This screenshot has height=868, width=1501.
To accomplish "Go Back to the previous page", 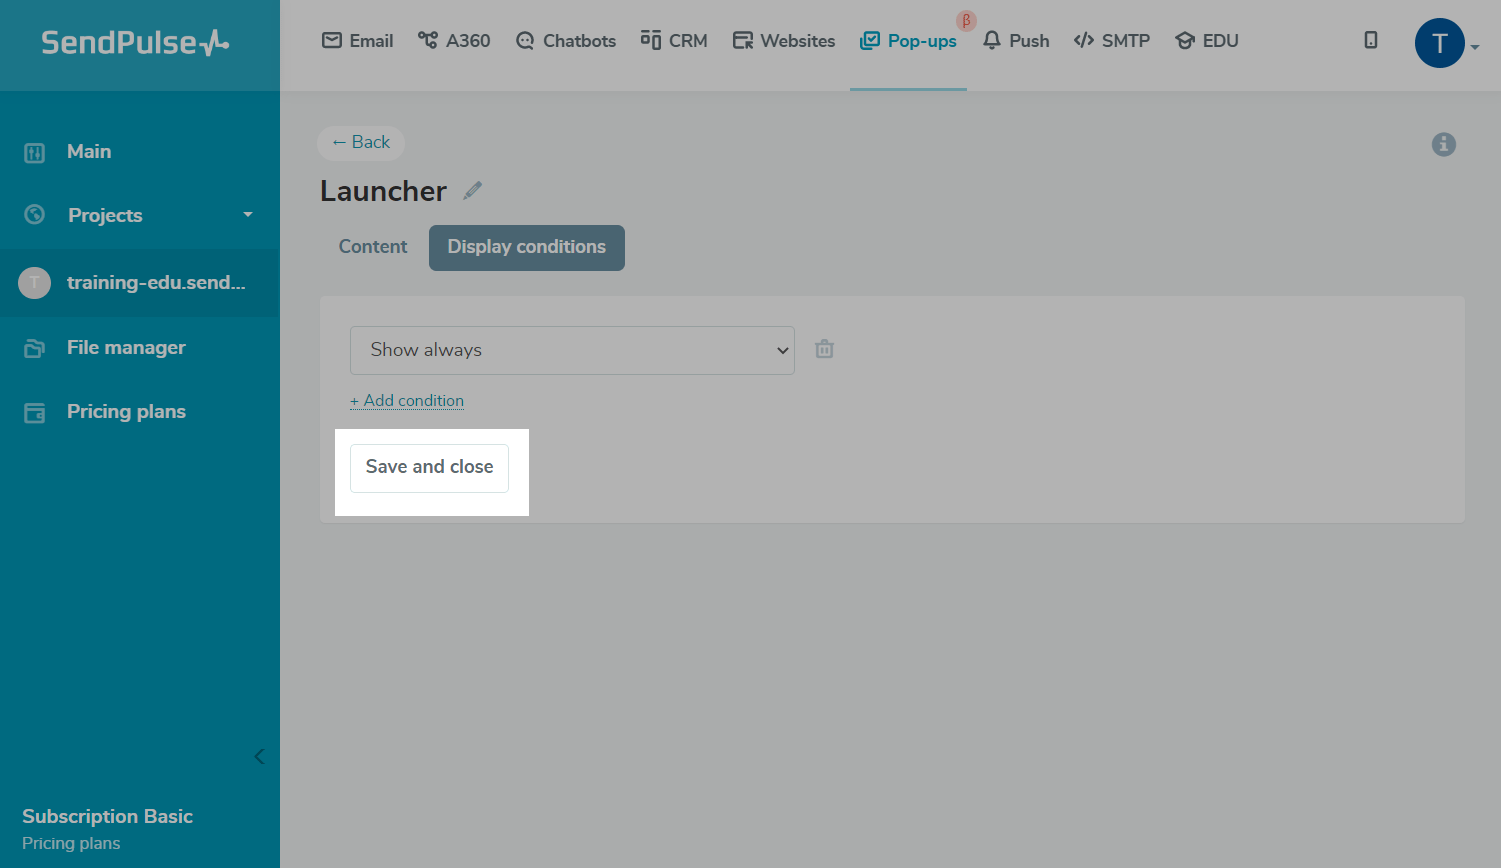I will click(361, 142).
